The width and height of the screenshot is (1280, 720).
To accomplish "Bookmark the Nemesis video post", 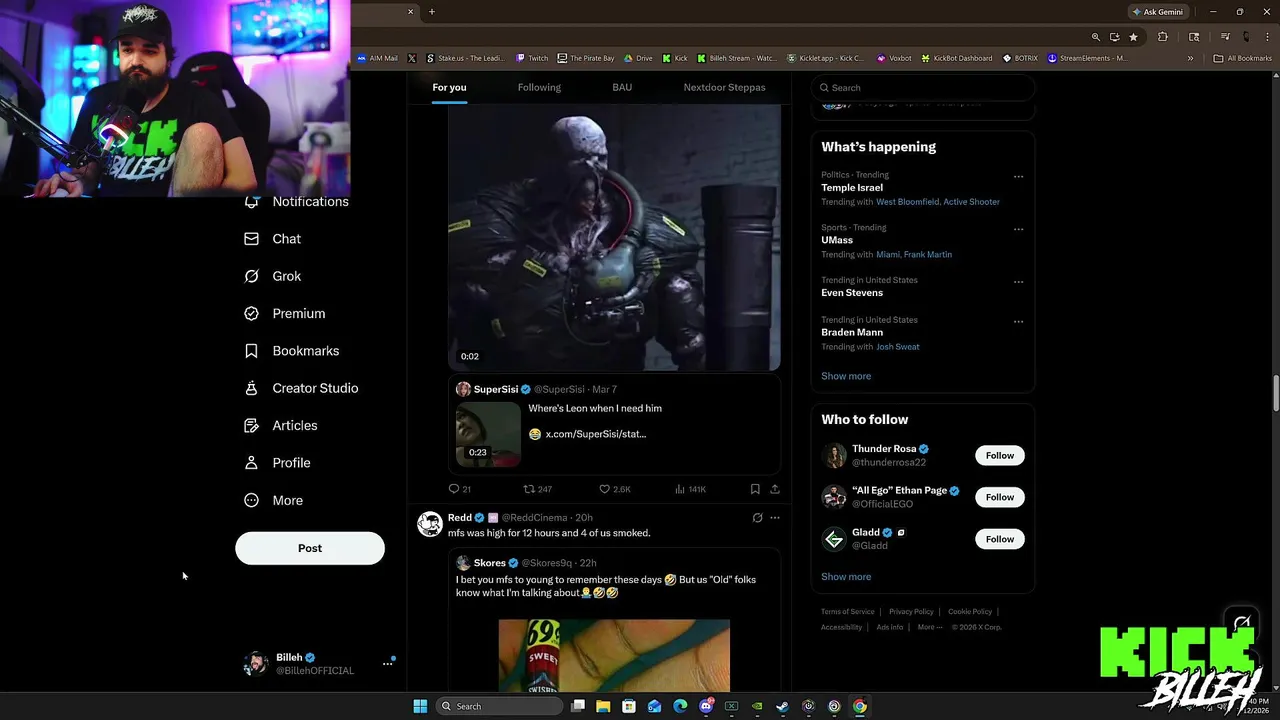I will coord(755,489).
